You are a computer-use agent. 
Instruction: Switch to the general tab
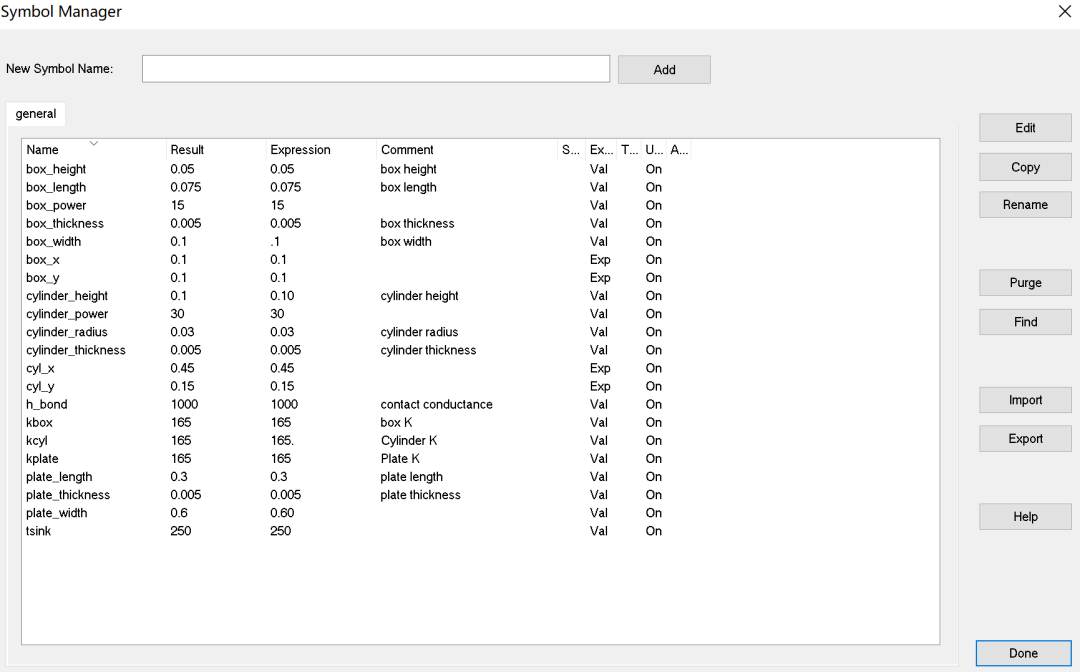(36, 114)
